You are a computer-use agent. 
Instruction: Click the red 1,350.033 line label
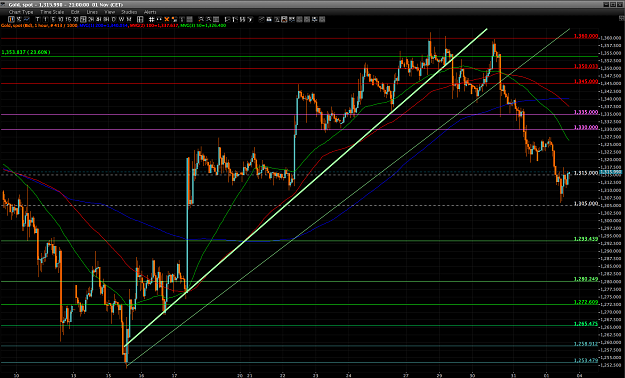[x=586, y=67]
